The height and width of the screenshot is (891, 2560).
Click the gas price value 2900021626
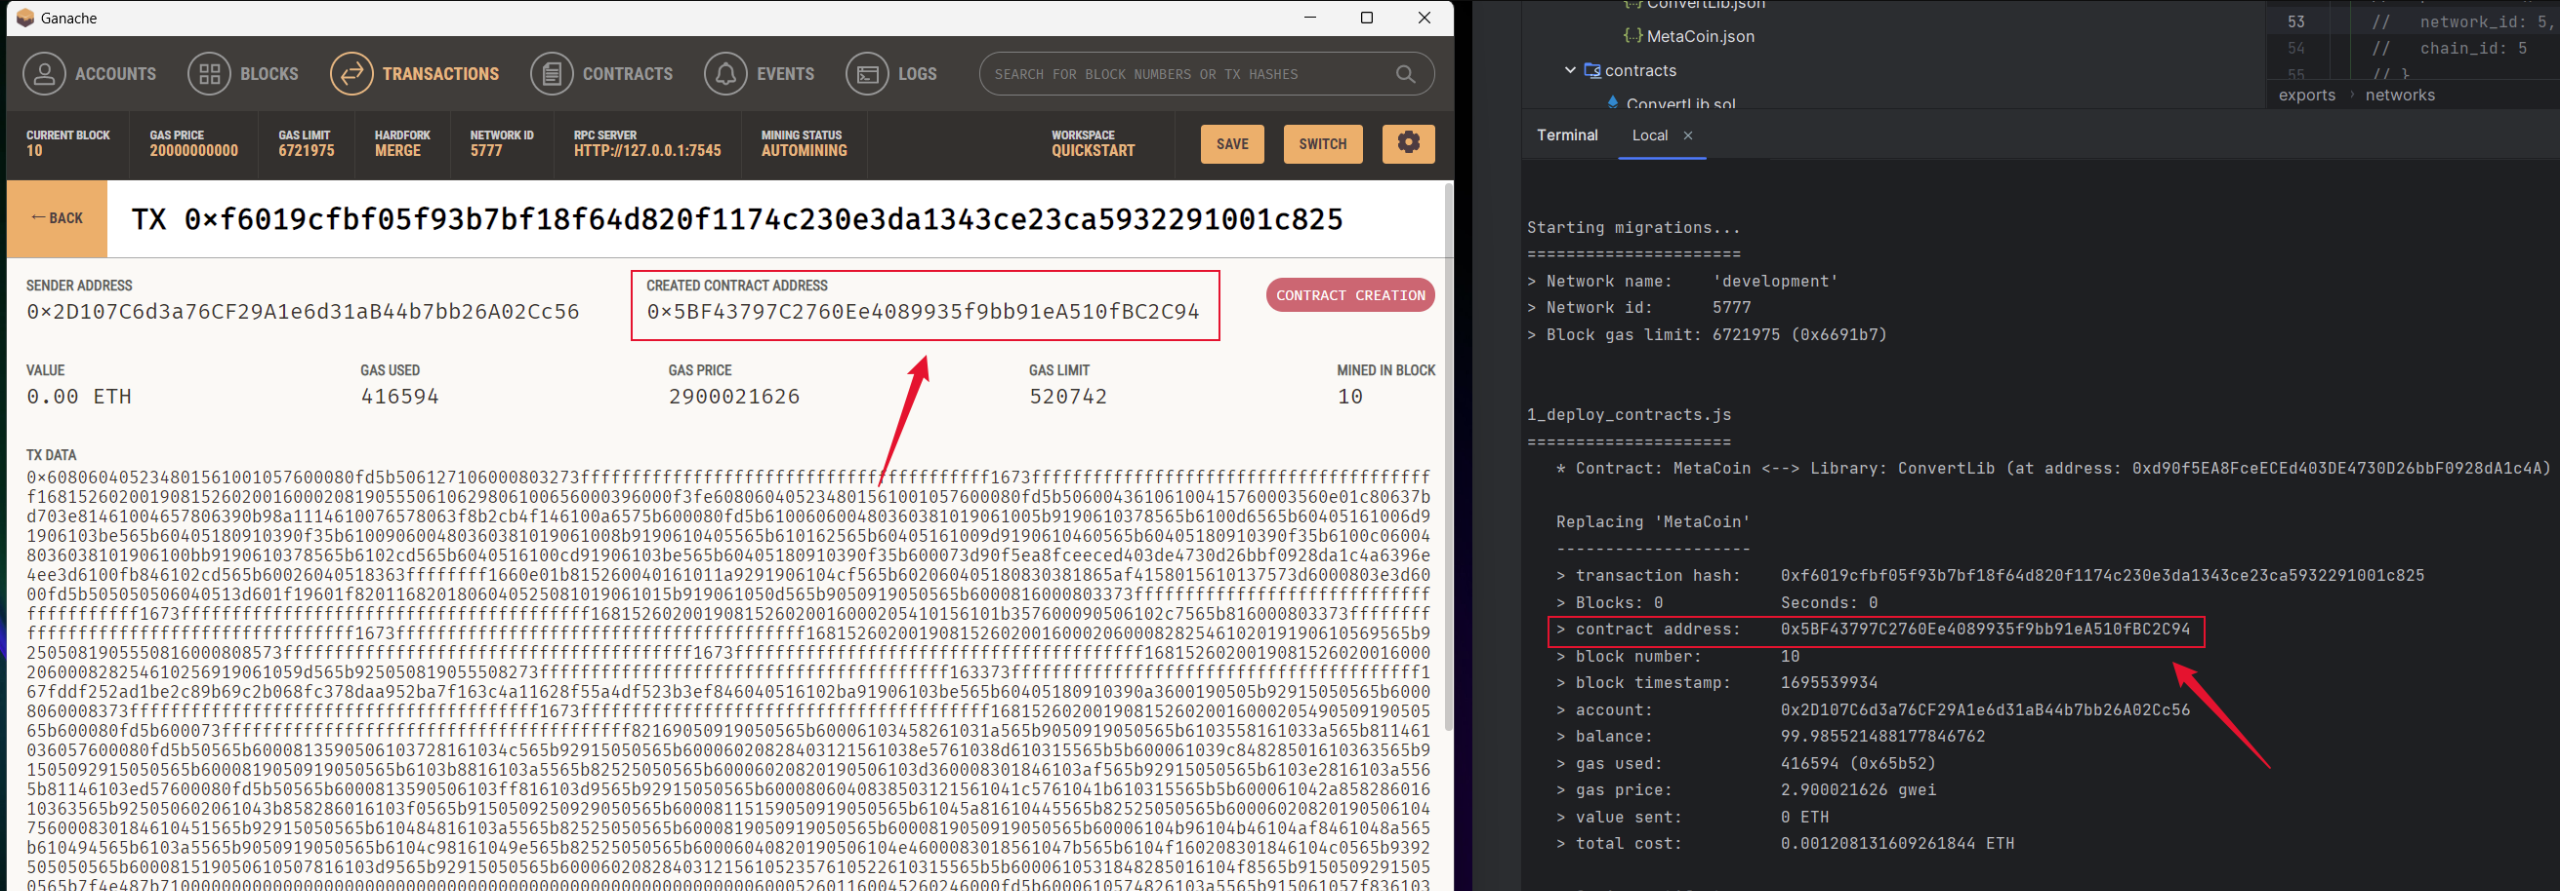[734, 397]
